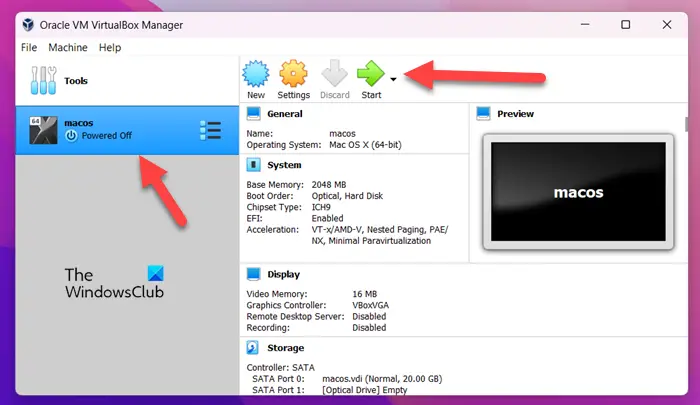Click the Preview section icon
700x405 pixels.
[x=483, y=113]
